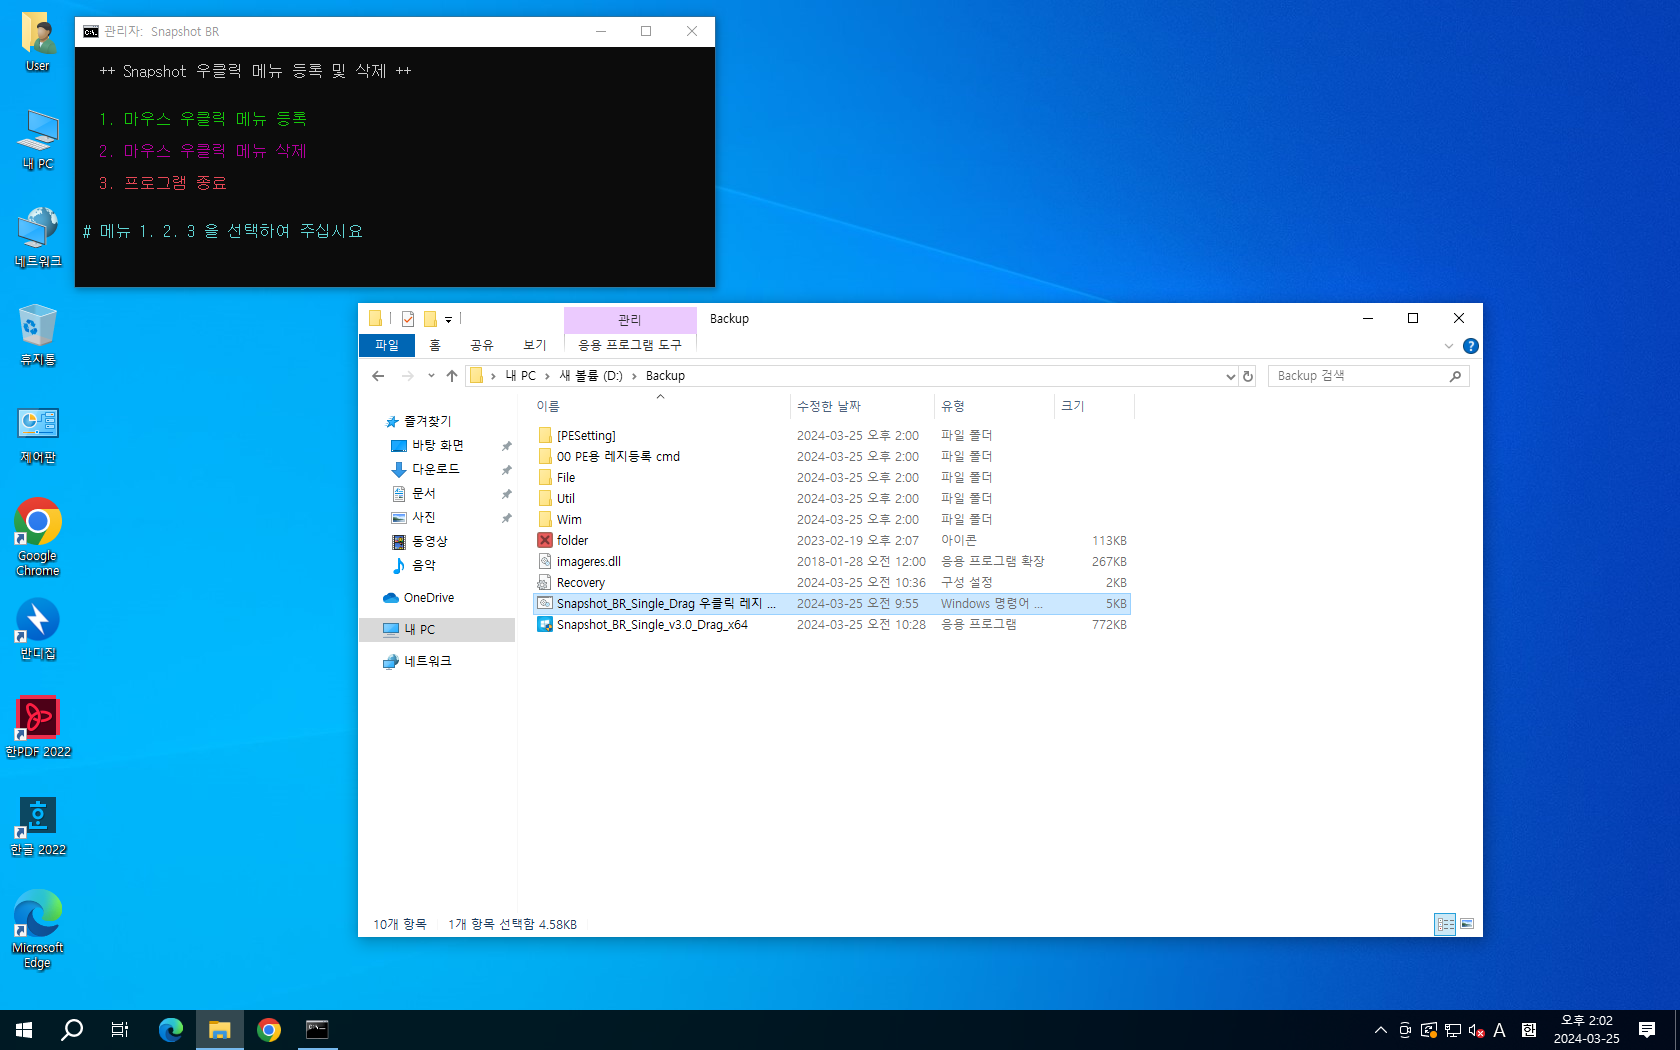Image resolution: width=1680 pixels, height=1050 pixels.
Task: Click Explorer help question mark icon
Action: point(1470,346)
